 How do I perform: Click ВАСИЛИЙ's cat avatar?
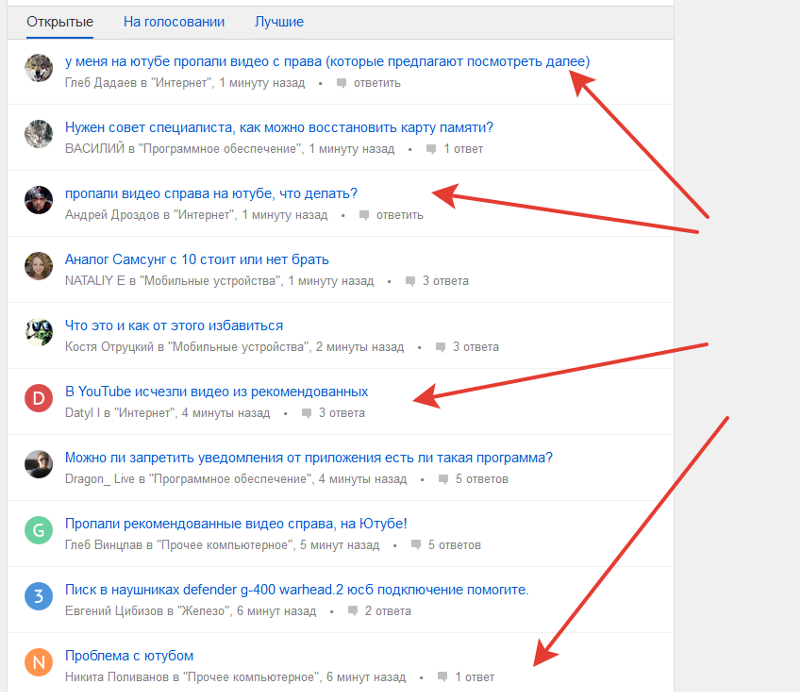coord(39,134)
